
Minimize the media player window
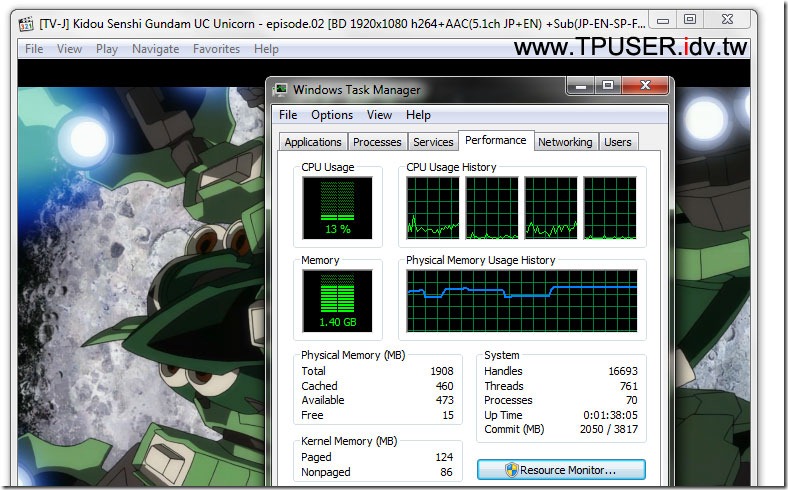coord(663,20)
